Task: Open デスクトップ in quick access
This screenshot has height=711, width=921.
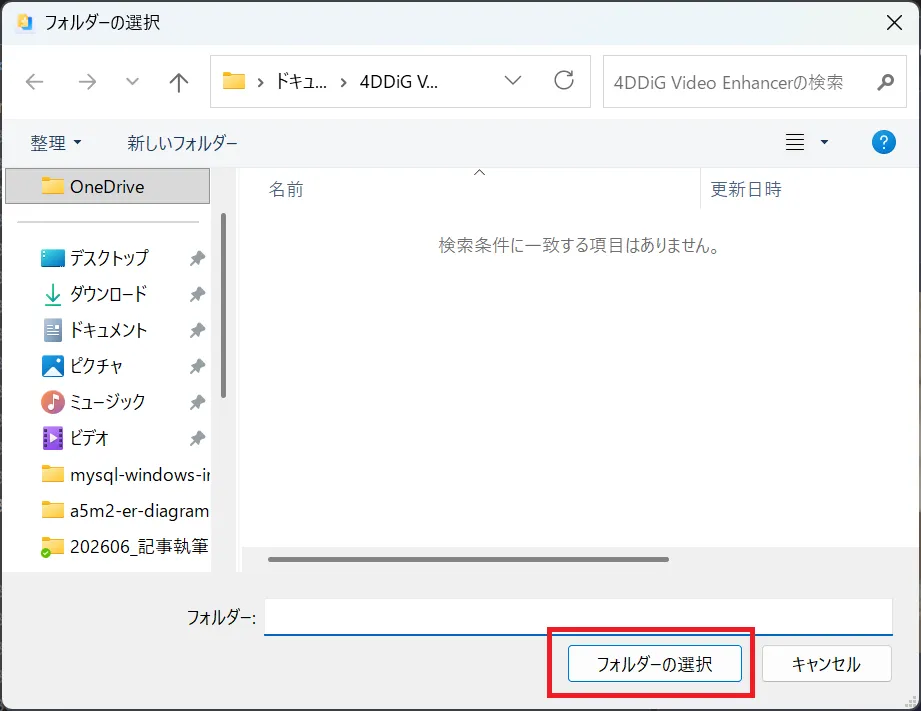Action: (x=110, y=258)
